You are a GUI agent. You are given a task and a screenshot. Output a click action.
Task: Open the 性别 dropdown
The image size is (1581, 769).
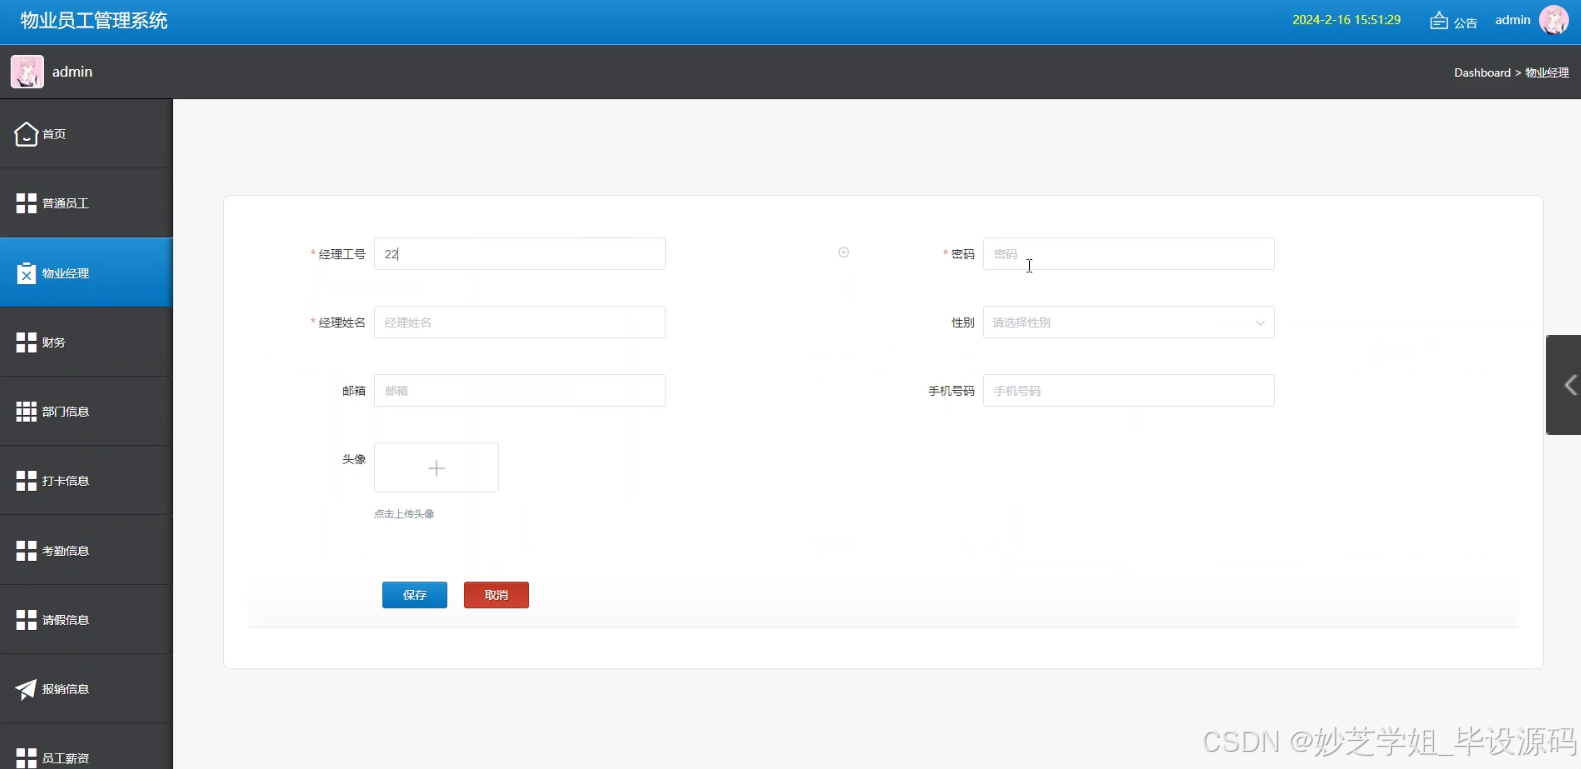[1128, 322]
